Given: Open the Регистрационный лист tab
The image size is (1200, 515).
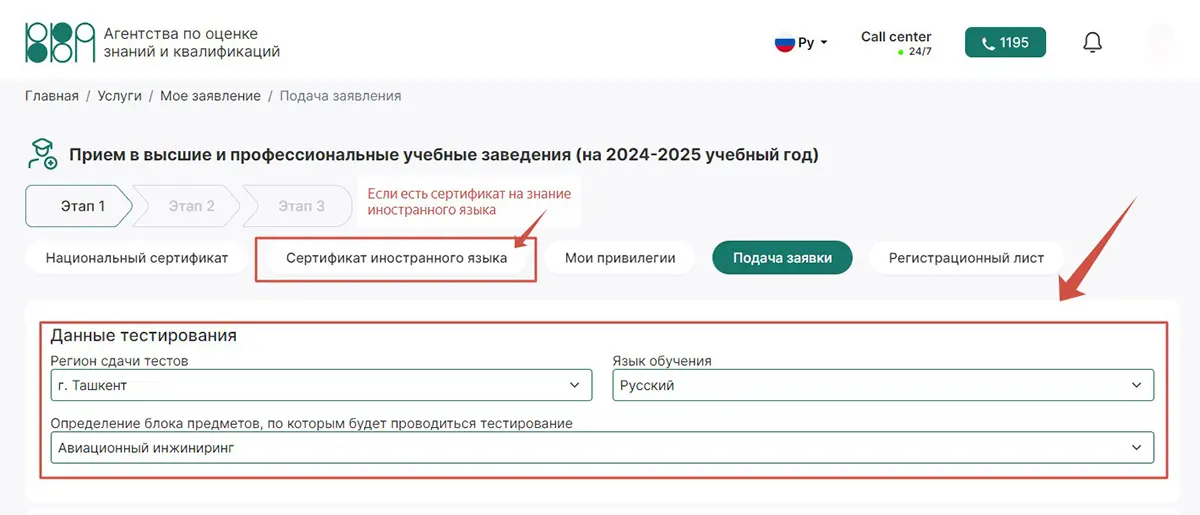Looking at the screenshot, I should [965, 258].
